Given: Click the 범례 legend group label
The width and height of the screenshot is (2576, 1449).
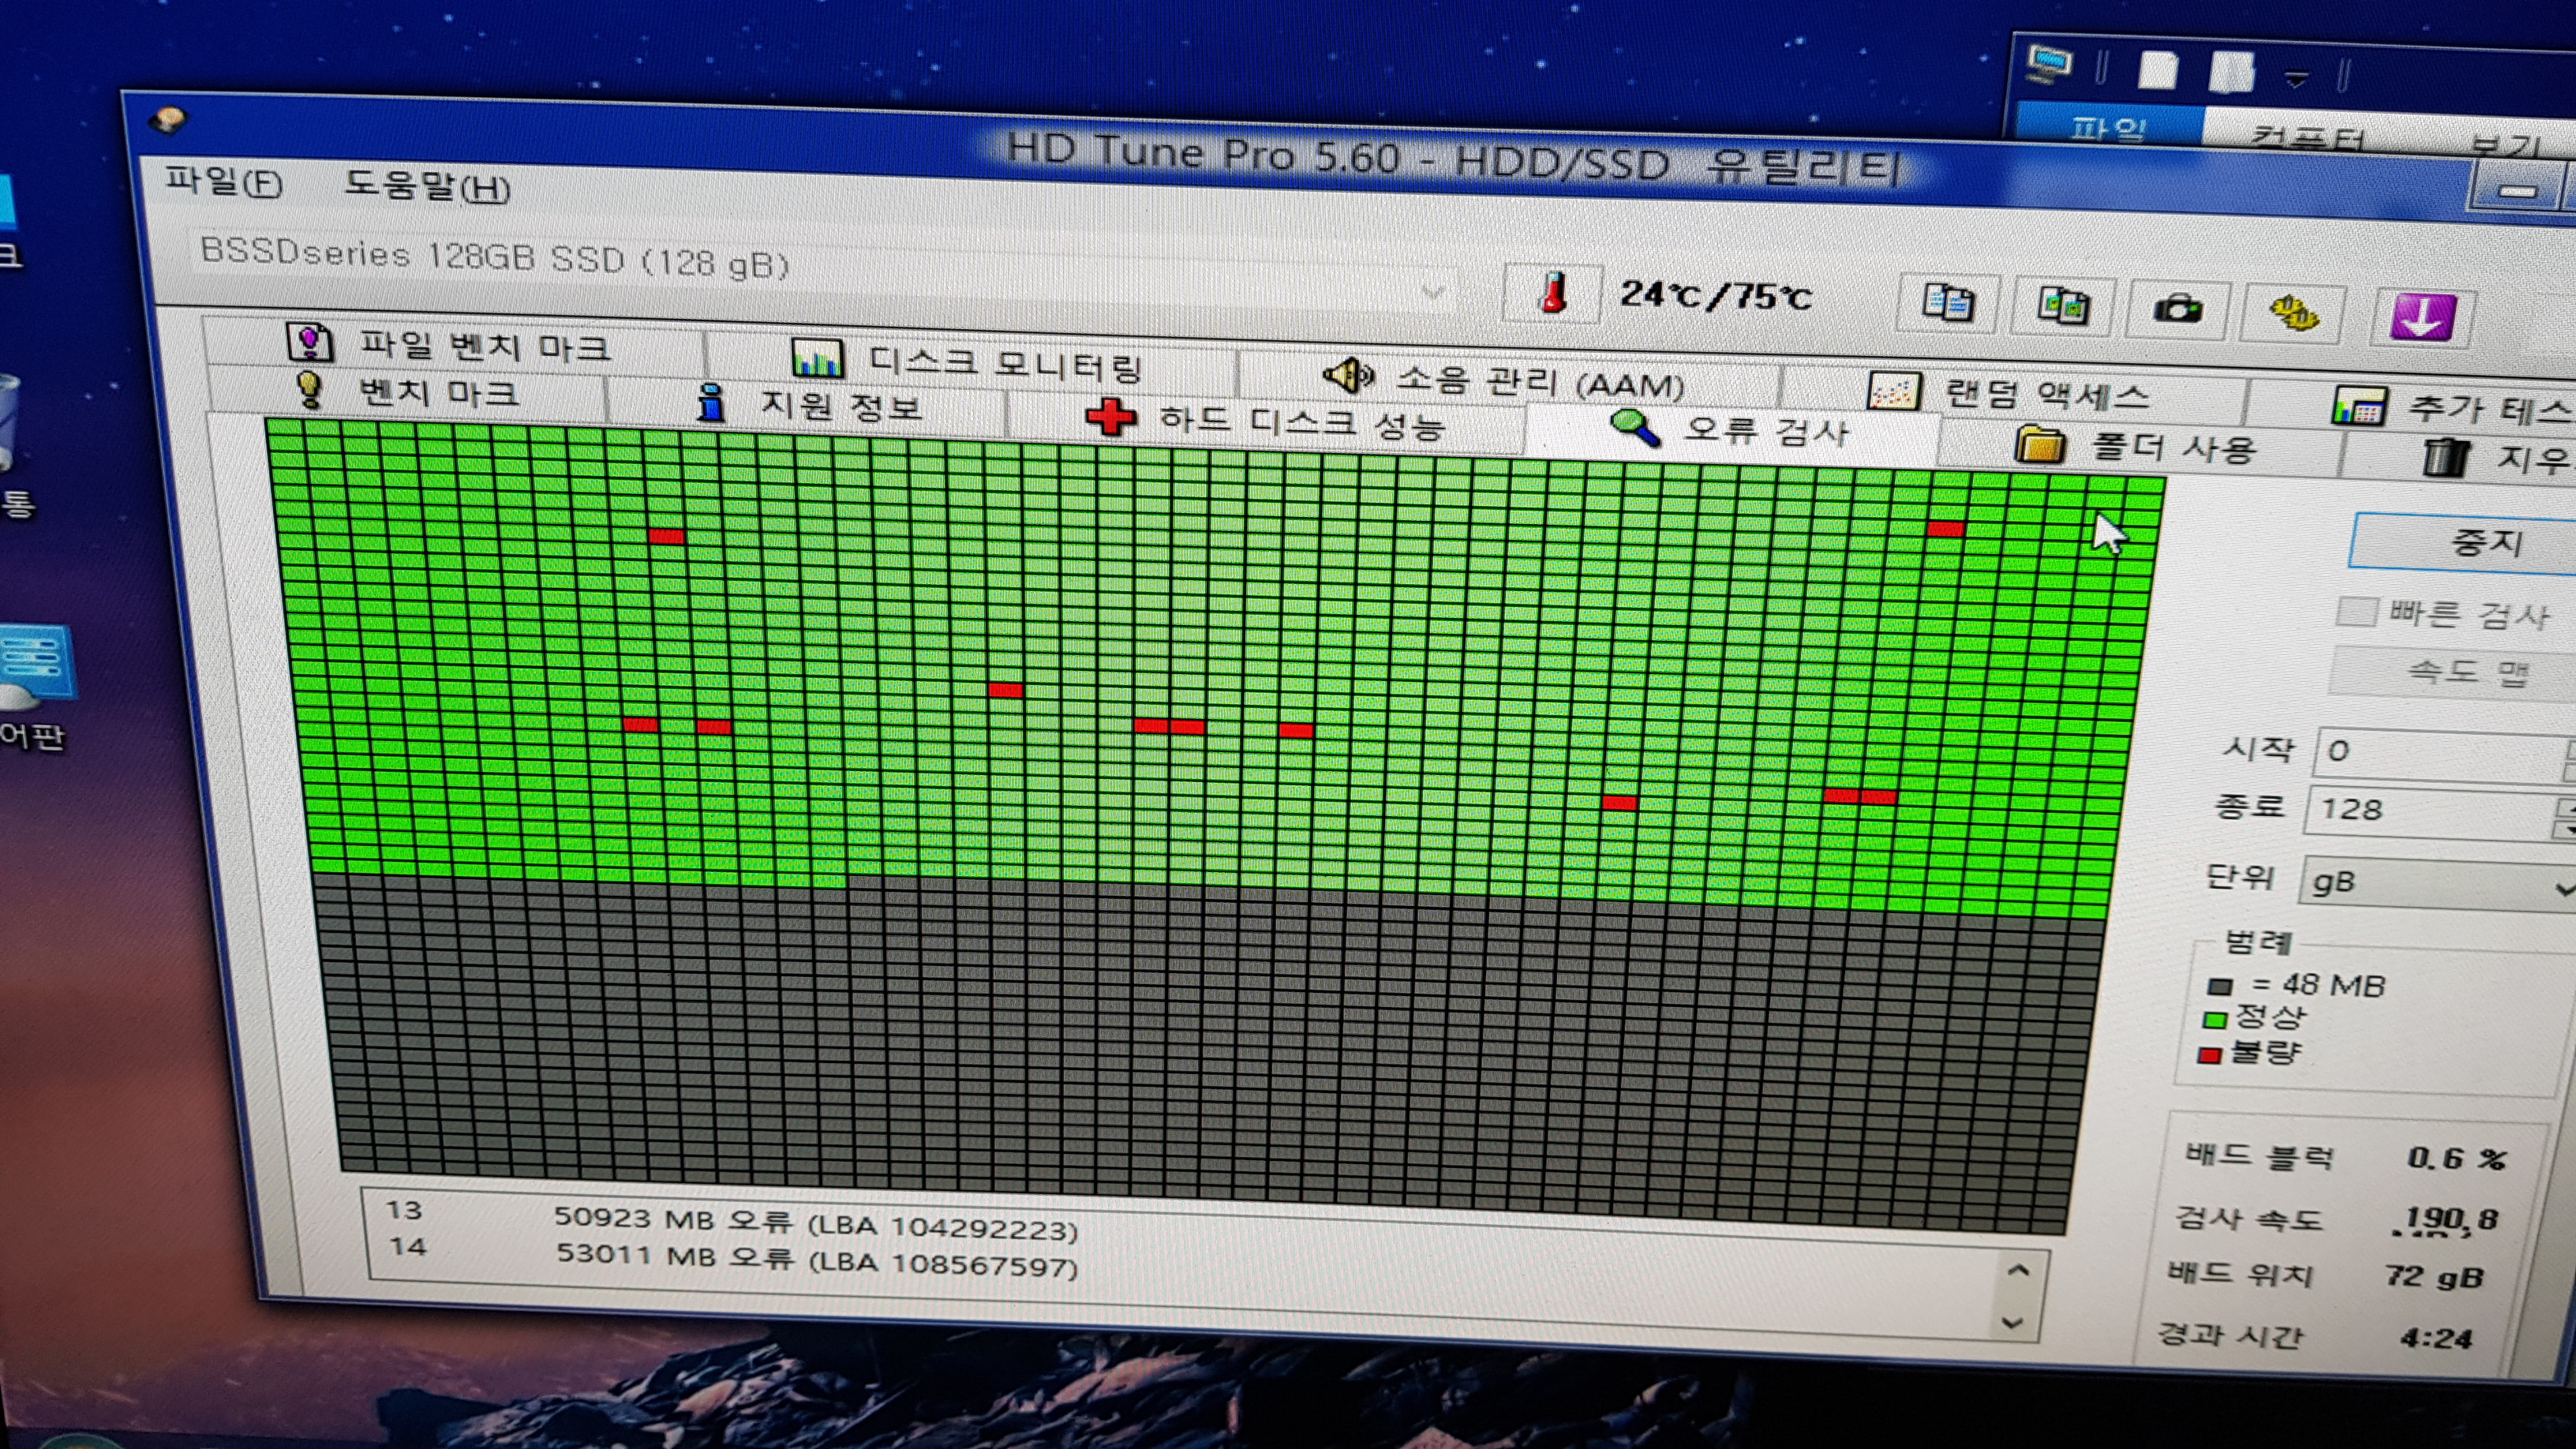Looking at the screenshot, I should [2257, 942].
